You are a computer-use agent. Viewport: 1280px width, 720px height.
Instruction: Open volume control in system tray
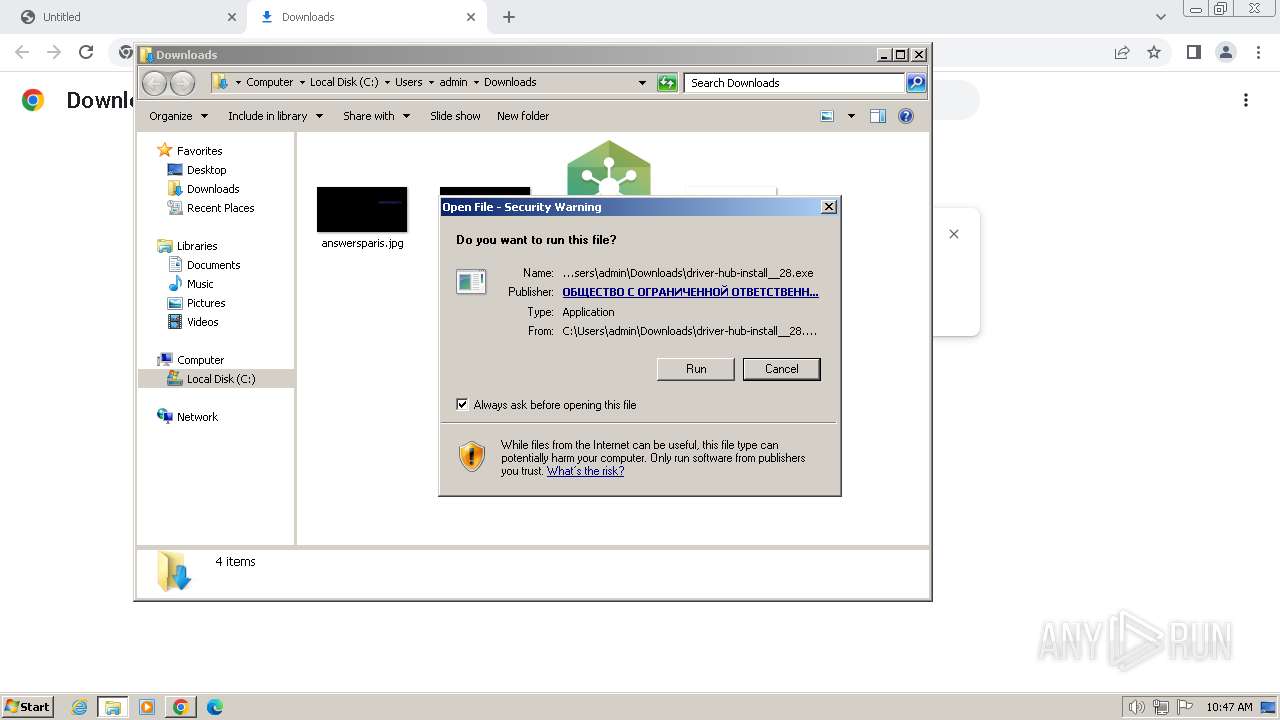coord(1137,707)
